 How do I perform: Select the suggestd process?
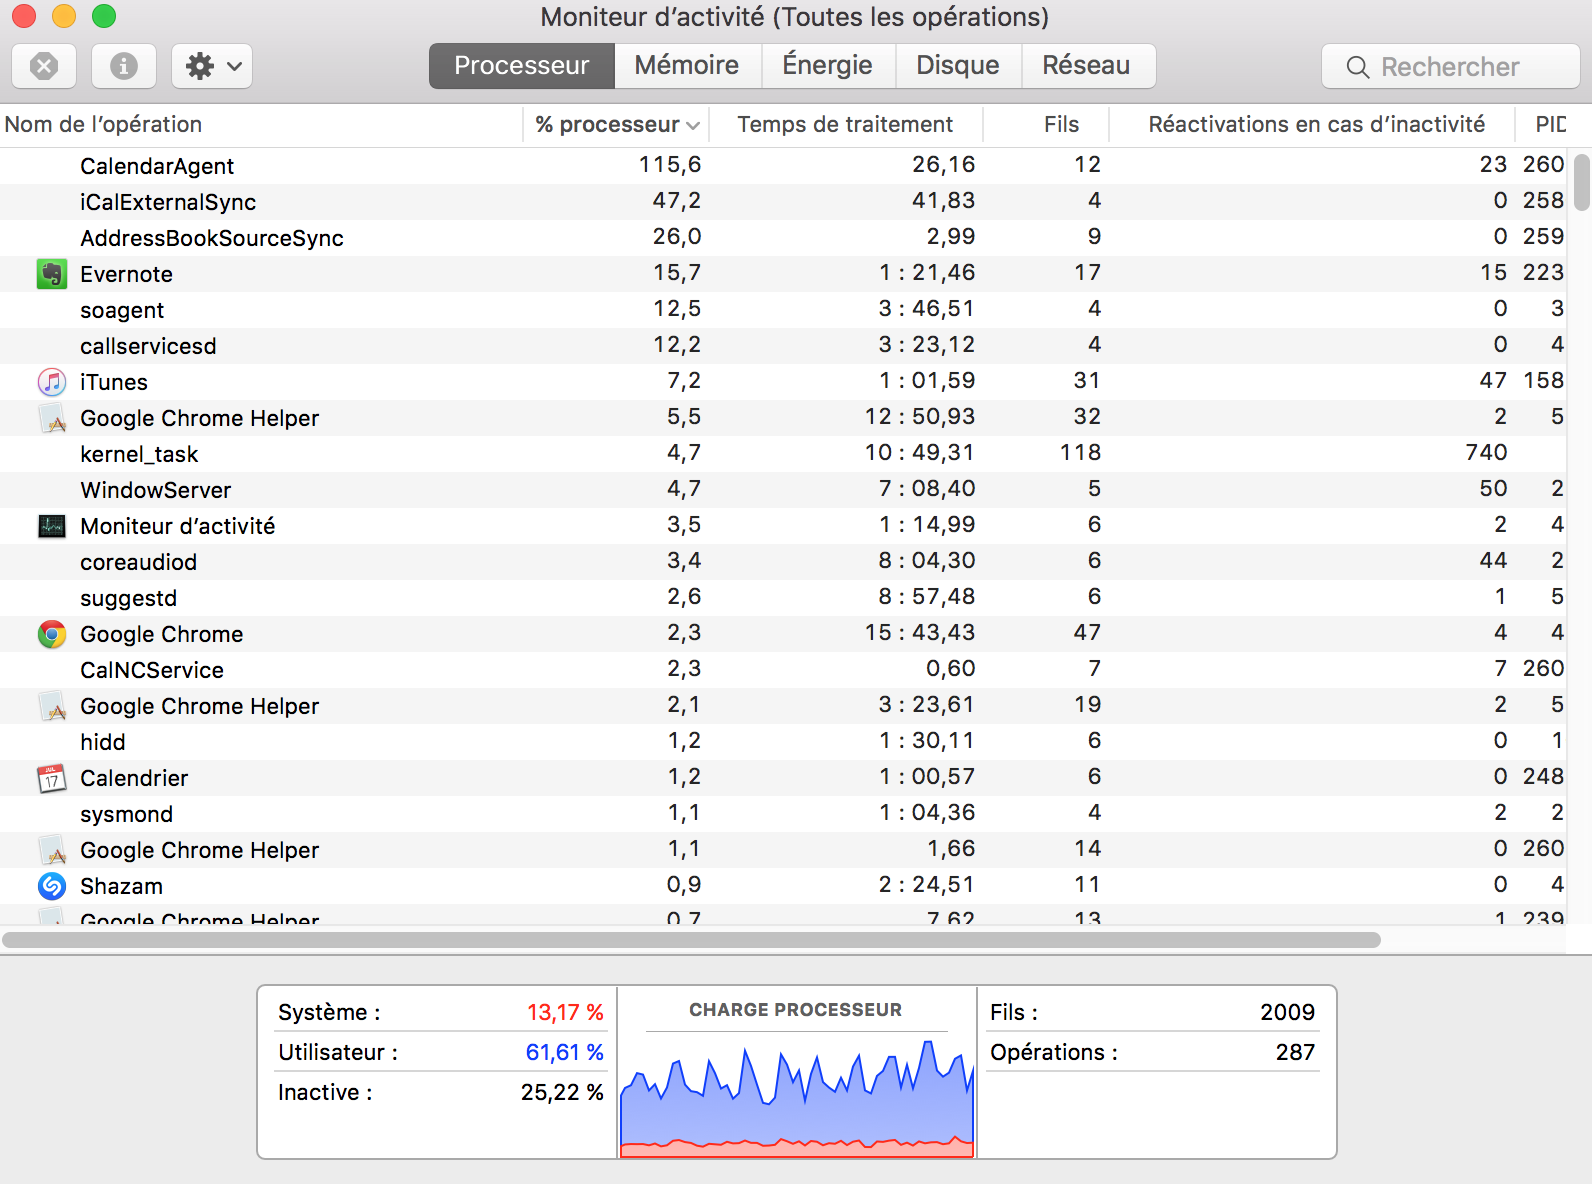click(x=128, y=598)
